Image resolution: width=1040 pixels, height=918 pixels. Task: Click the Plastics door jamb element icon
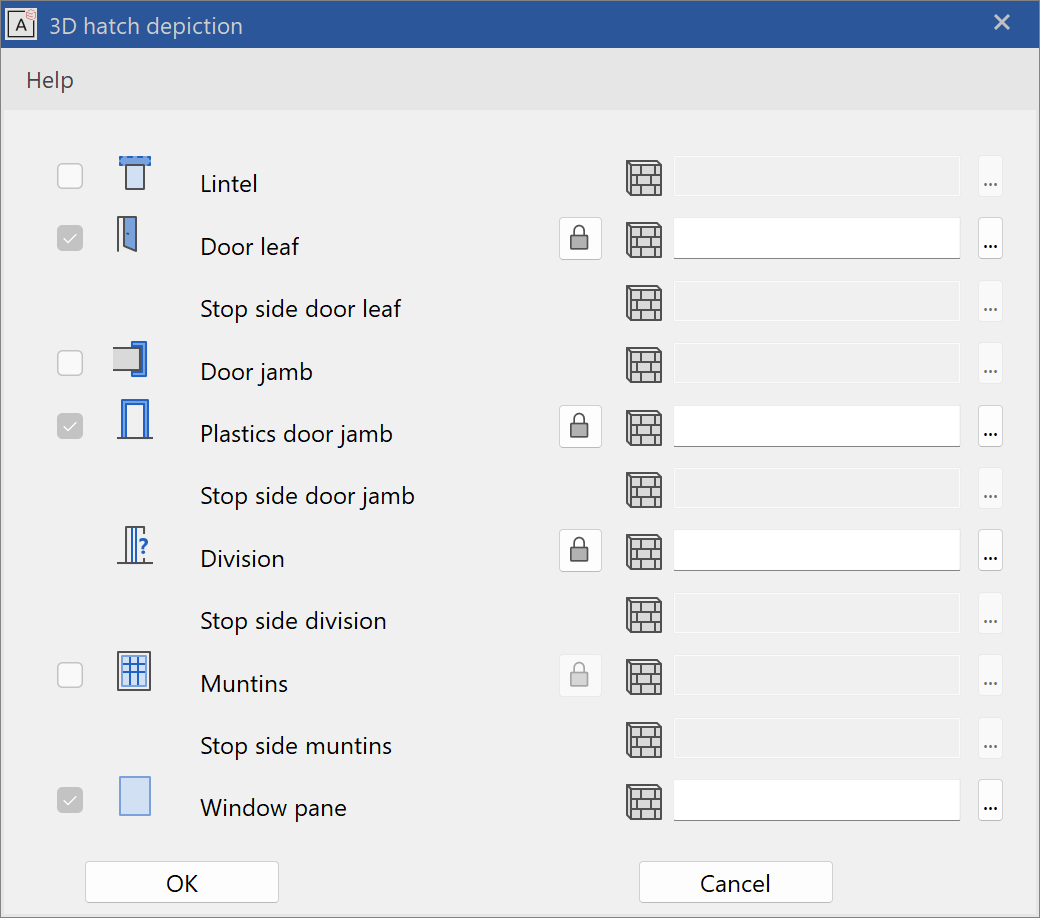135,419
